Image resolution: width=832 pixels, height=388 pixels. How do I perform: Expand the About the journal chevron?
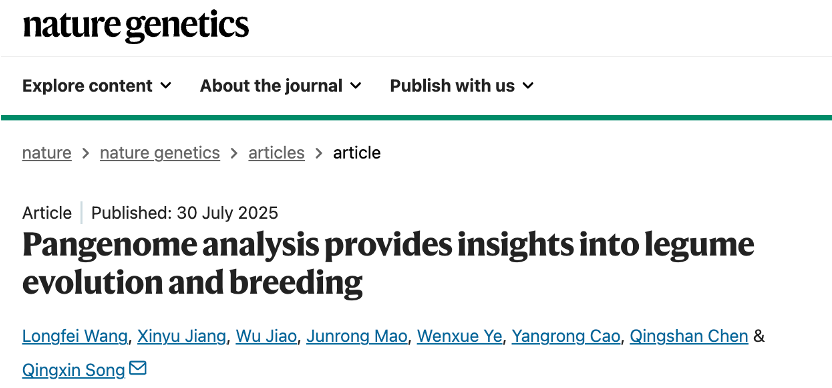356,85
